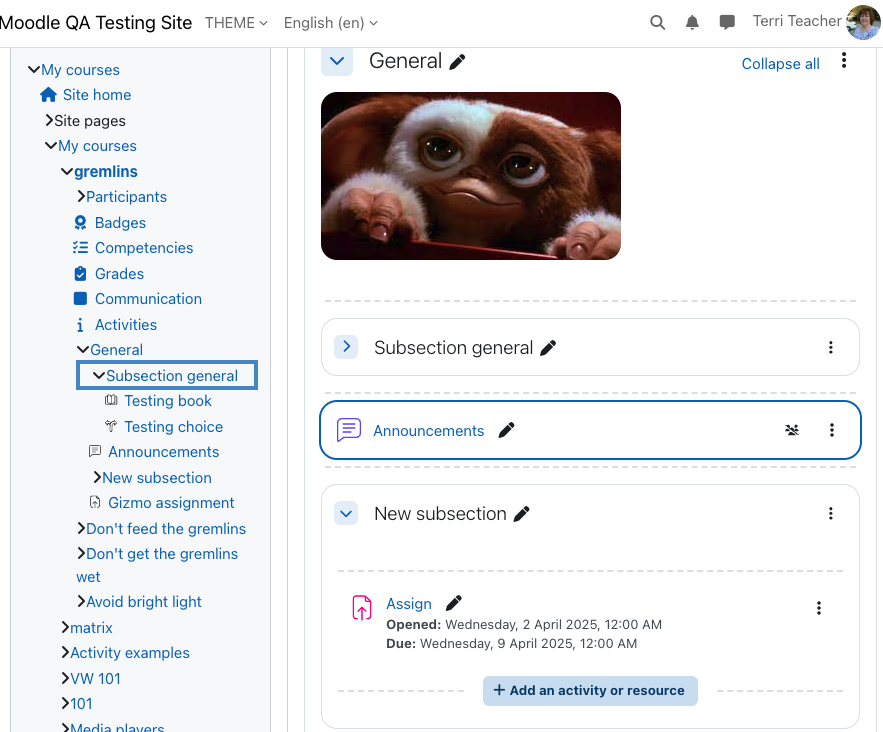Click the Competencies checklist icon
This screenshot has width=883, height=732.
tap(81, 248)
